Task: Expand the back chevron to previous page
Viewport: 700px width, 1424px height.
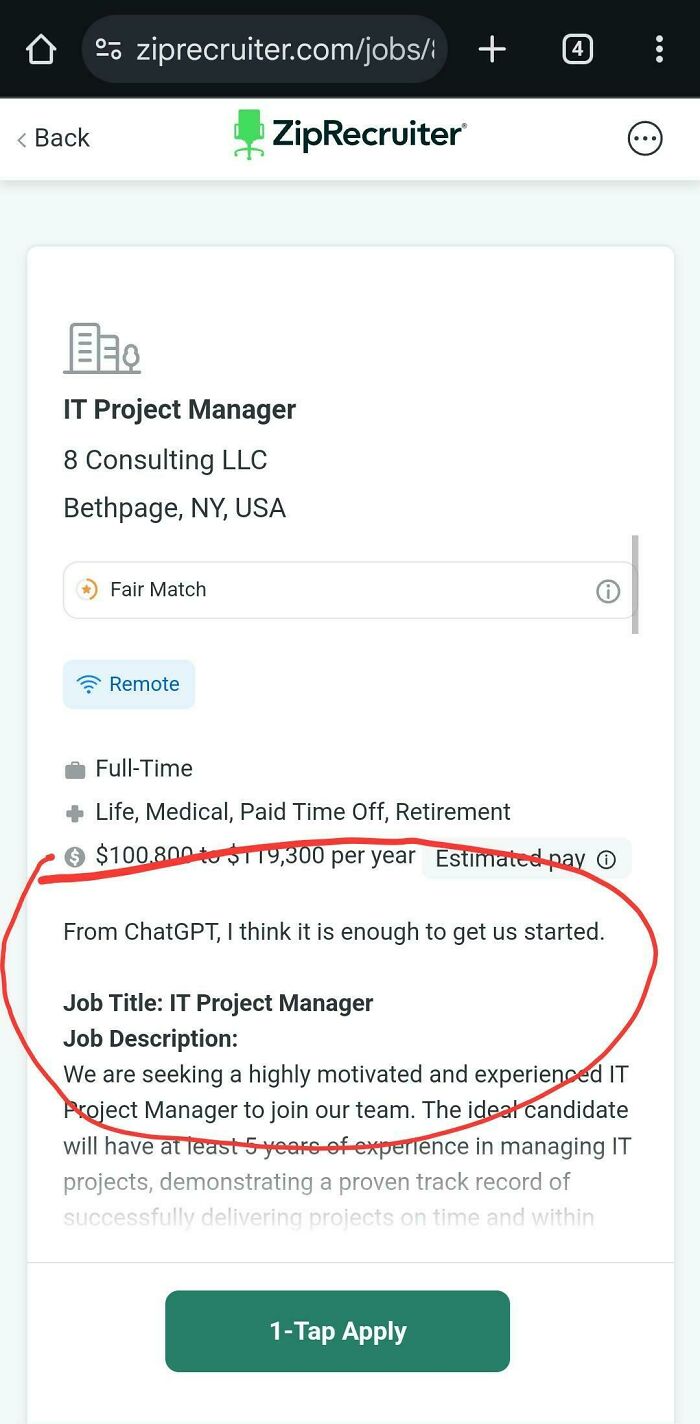Action: coord(21,138)
